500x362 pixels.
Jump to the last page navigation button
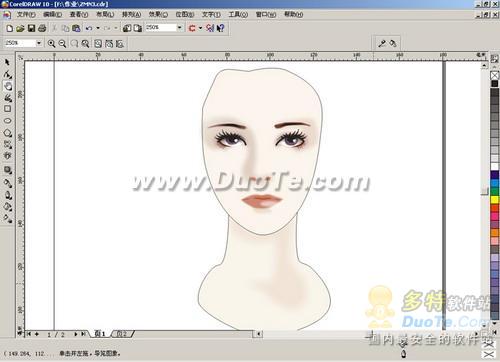[83, 334]
